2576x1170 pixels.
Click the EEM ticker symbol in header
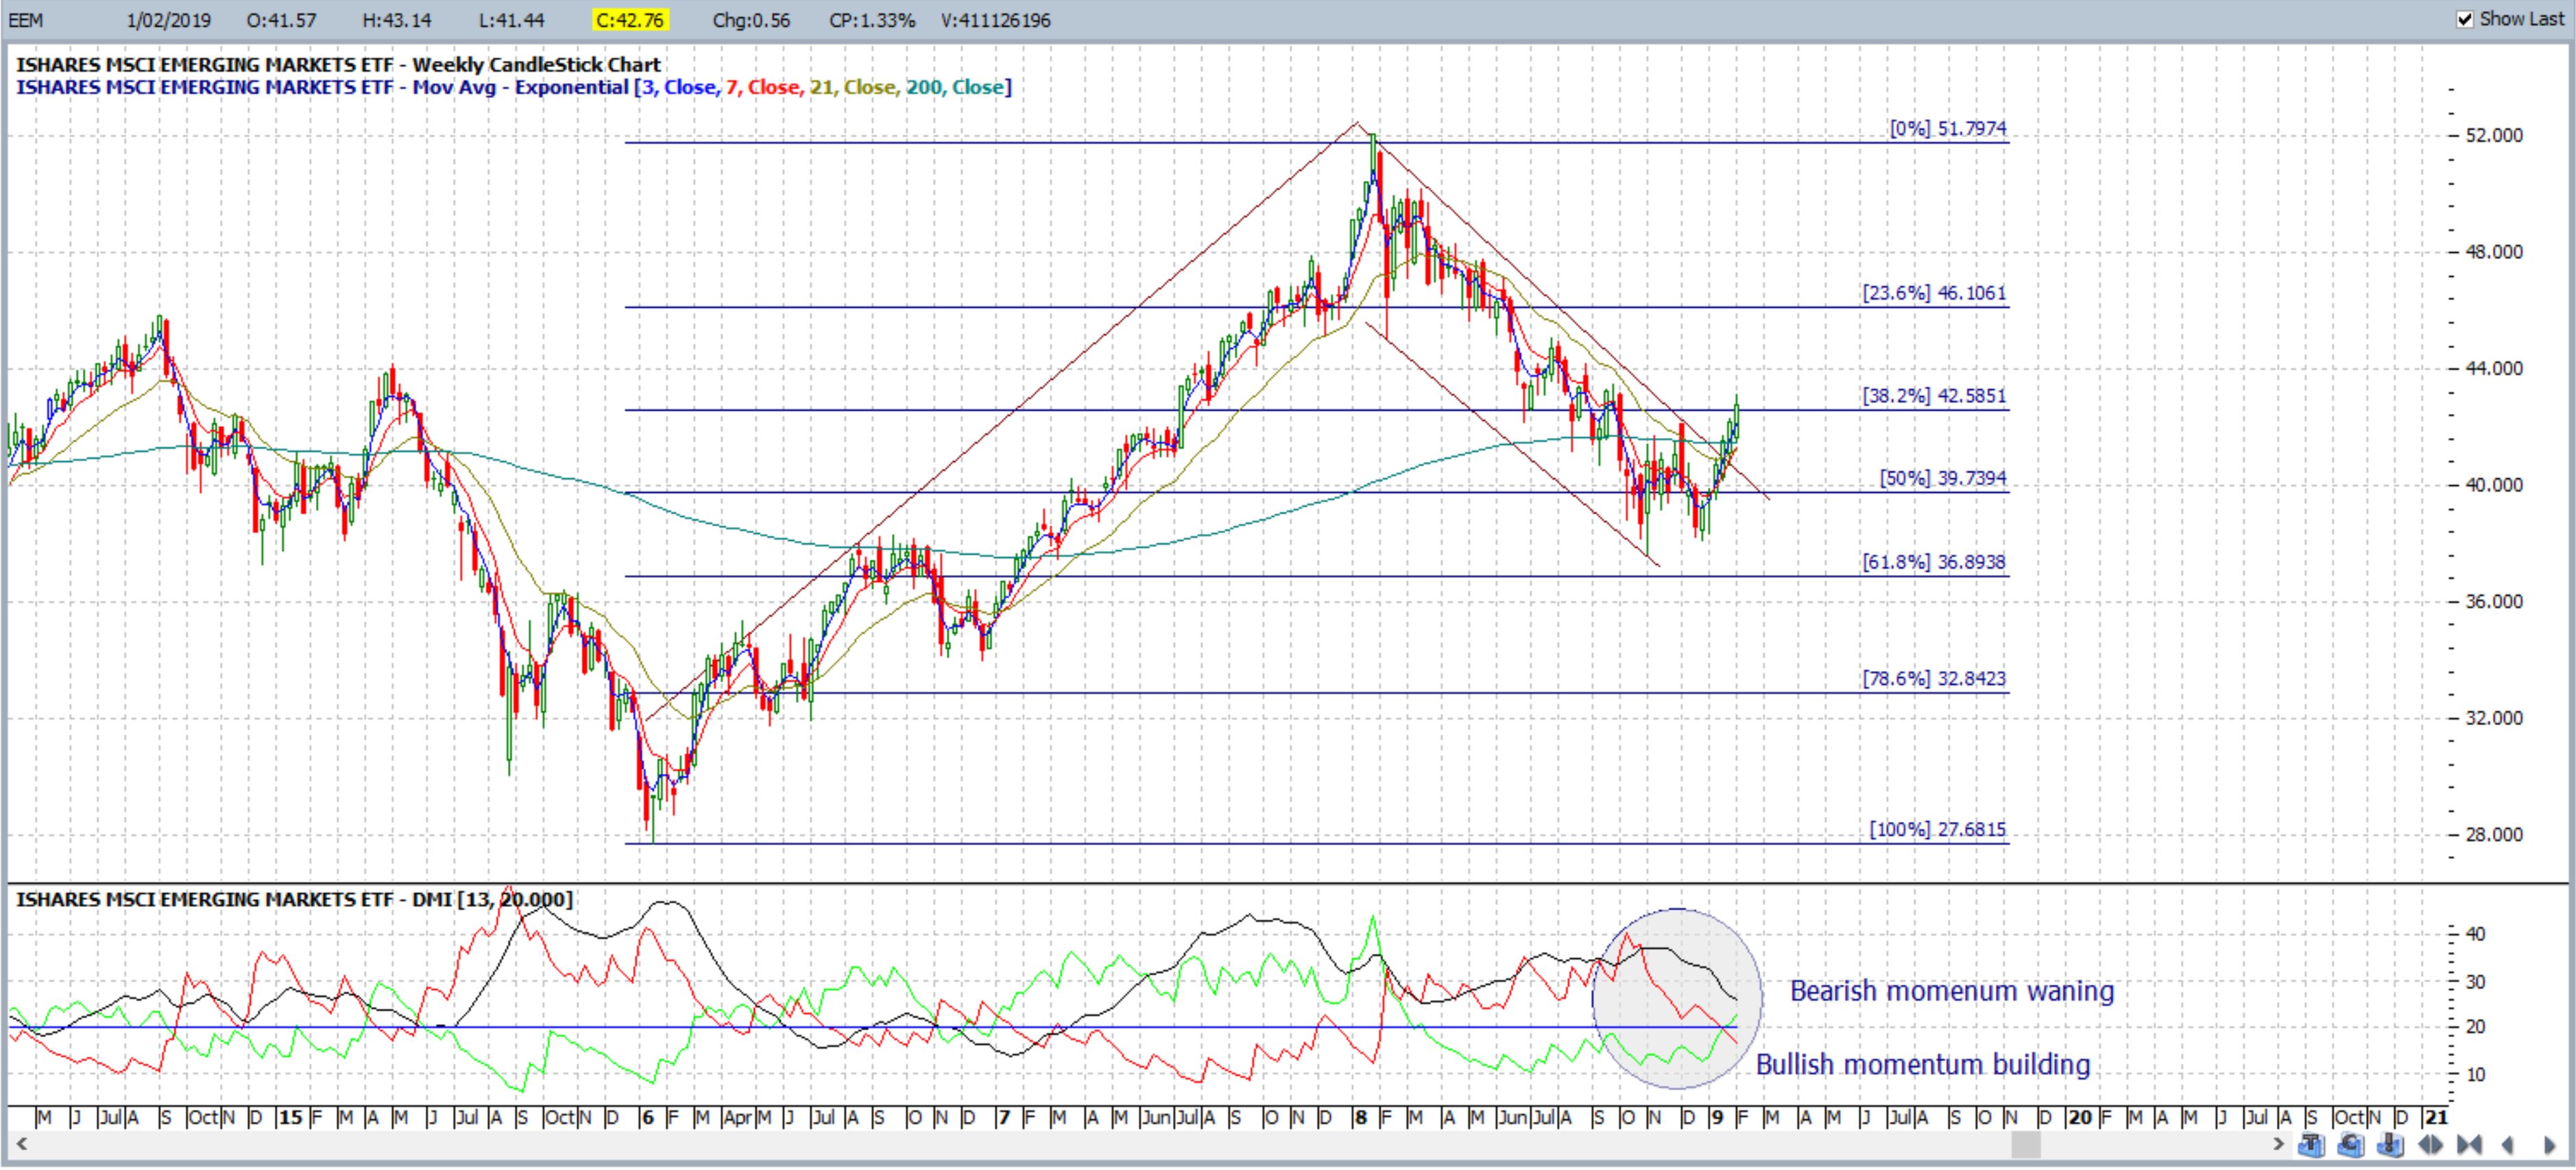[26, 20]
